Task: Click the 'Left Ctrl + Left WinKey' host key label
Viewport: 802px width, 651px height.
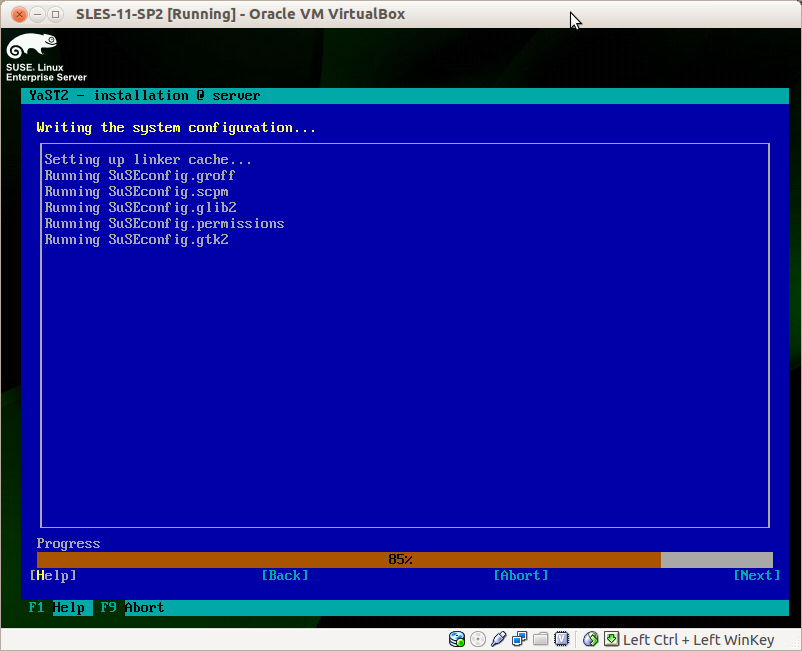Action: pyautogui.click(x=698, y=640)
